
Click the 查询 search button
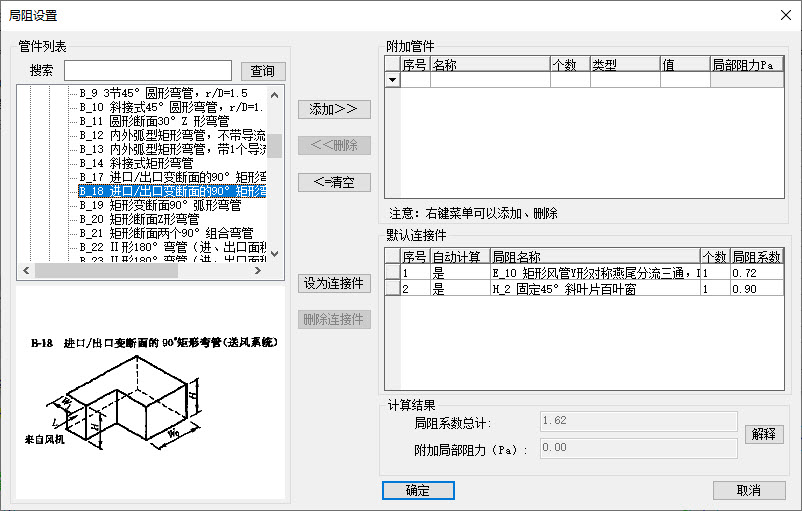click(x=263, y=71)
